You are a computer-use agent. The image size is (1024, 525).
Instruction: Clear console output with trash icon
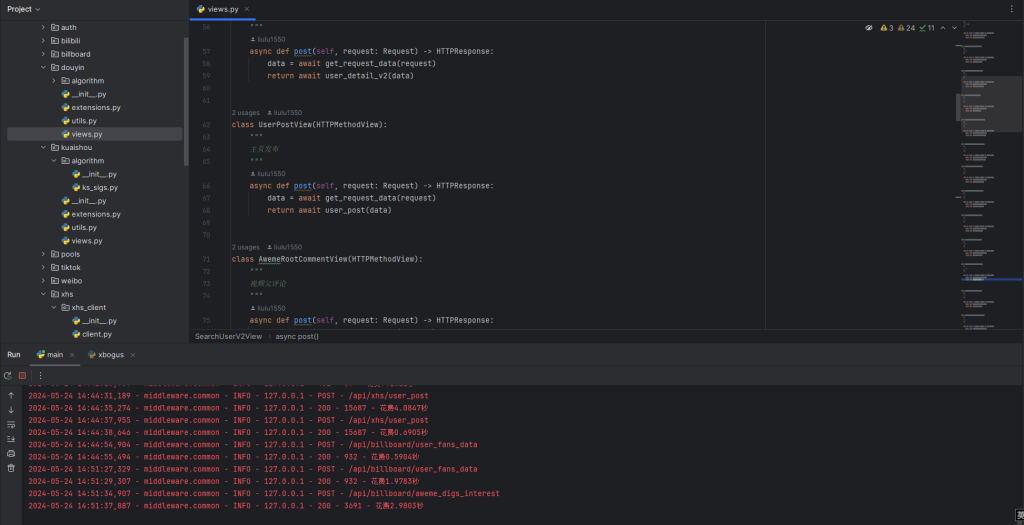[x=11, y=467]
